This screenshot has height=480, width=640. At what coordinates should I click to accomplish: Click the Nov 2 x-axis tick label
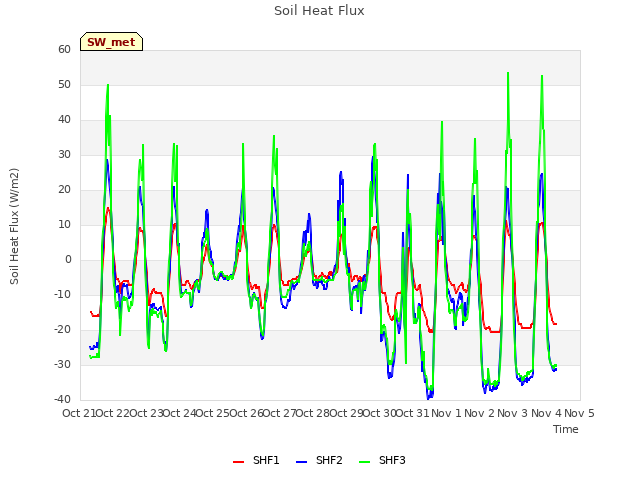point(480,413)
